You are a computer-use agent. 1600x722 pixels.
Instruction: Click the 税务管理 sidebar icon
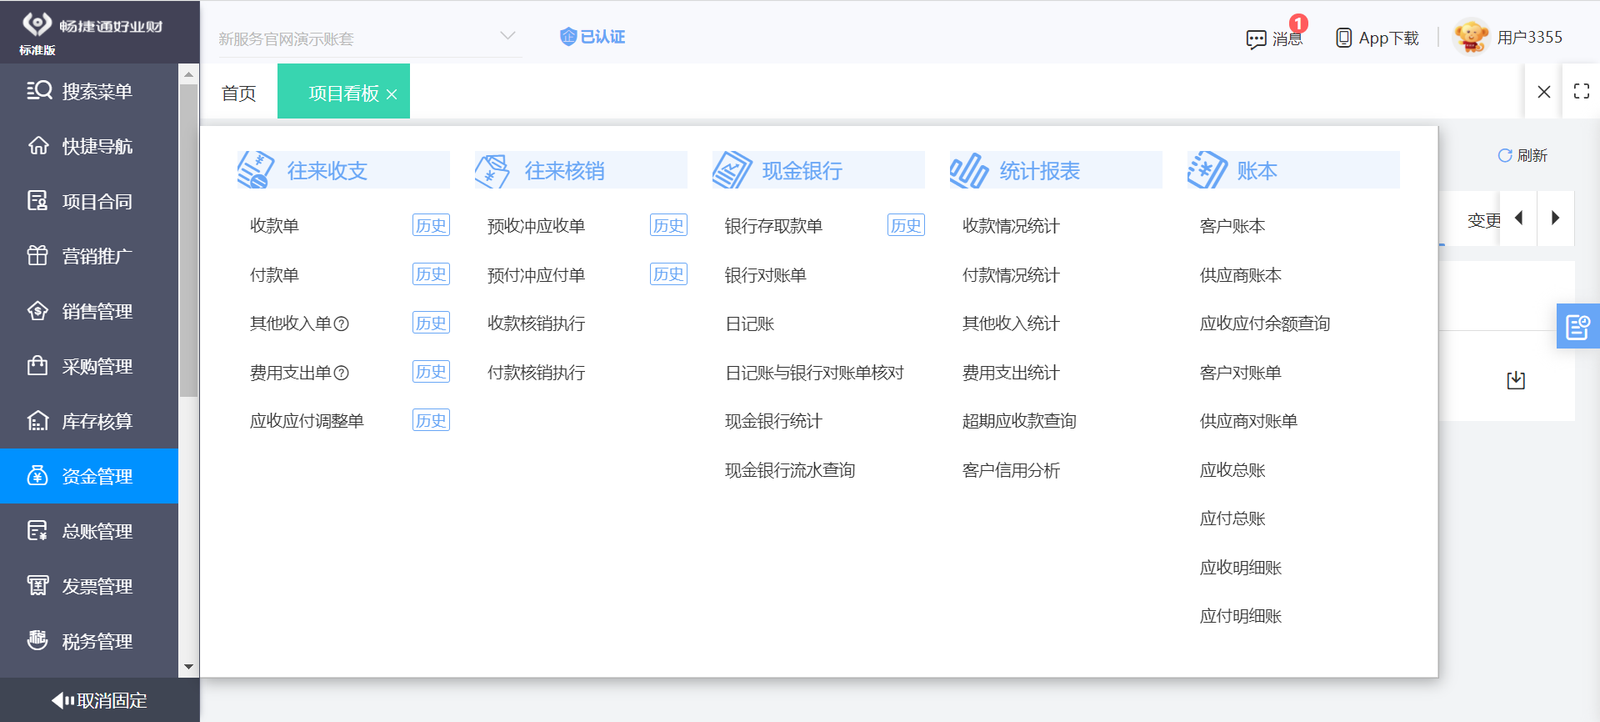(x=38, y=641)
